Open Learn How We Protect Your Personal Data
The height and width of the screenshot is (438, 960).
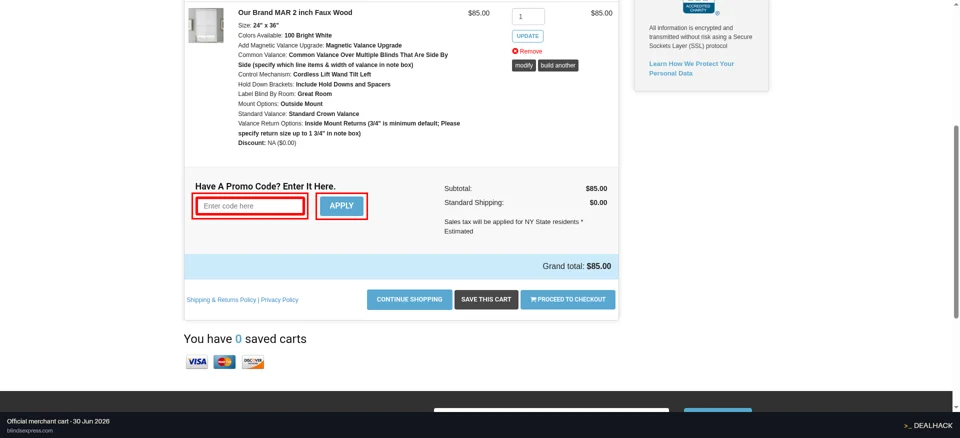(691, 69)
